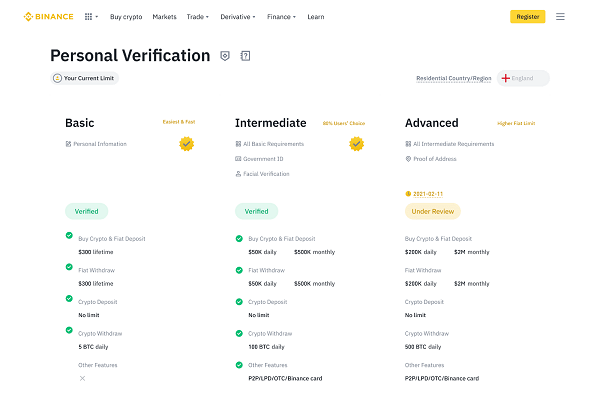Open the Learn menu item
Viewport: 600px width, 399px height.
point(316,17)
